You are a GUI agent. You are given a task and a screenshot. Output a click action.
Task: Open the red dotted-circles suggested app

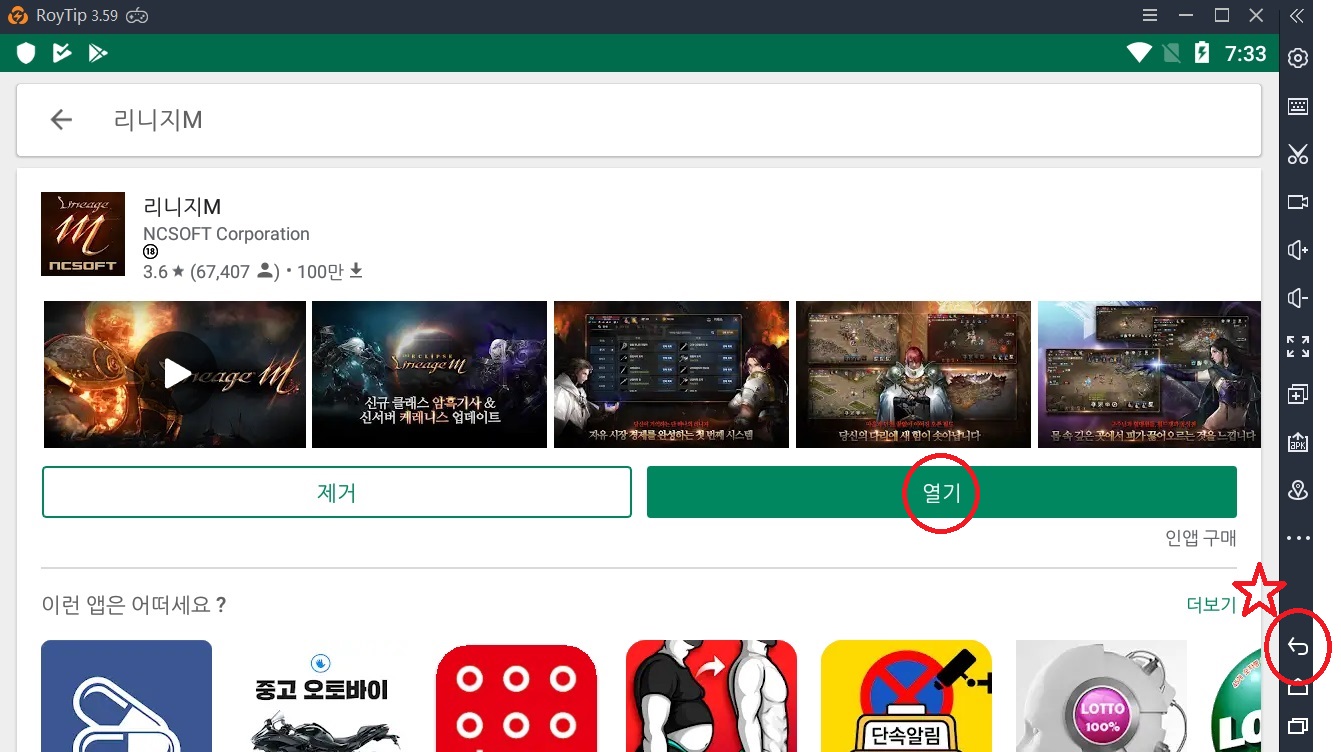coord(516,696)
